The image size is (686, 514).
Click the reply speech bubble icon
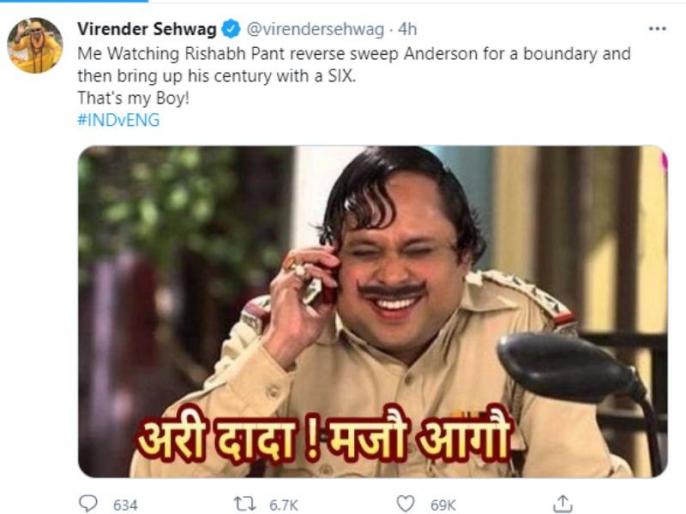pos(88,504)
